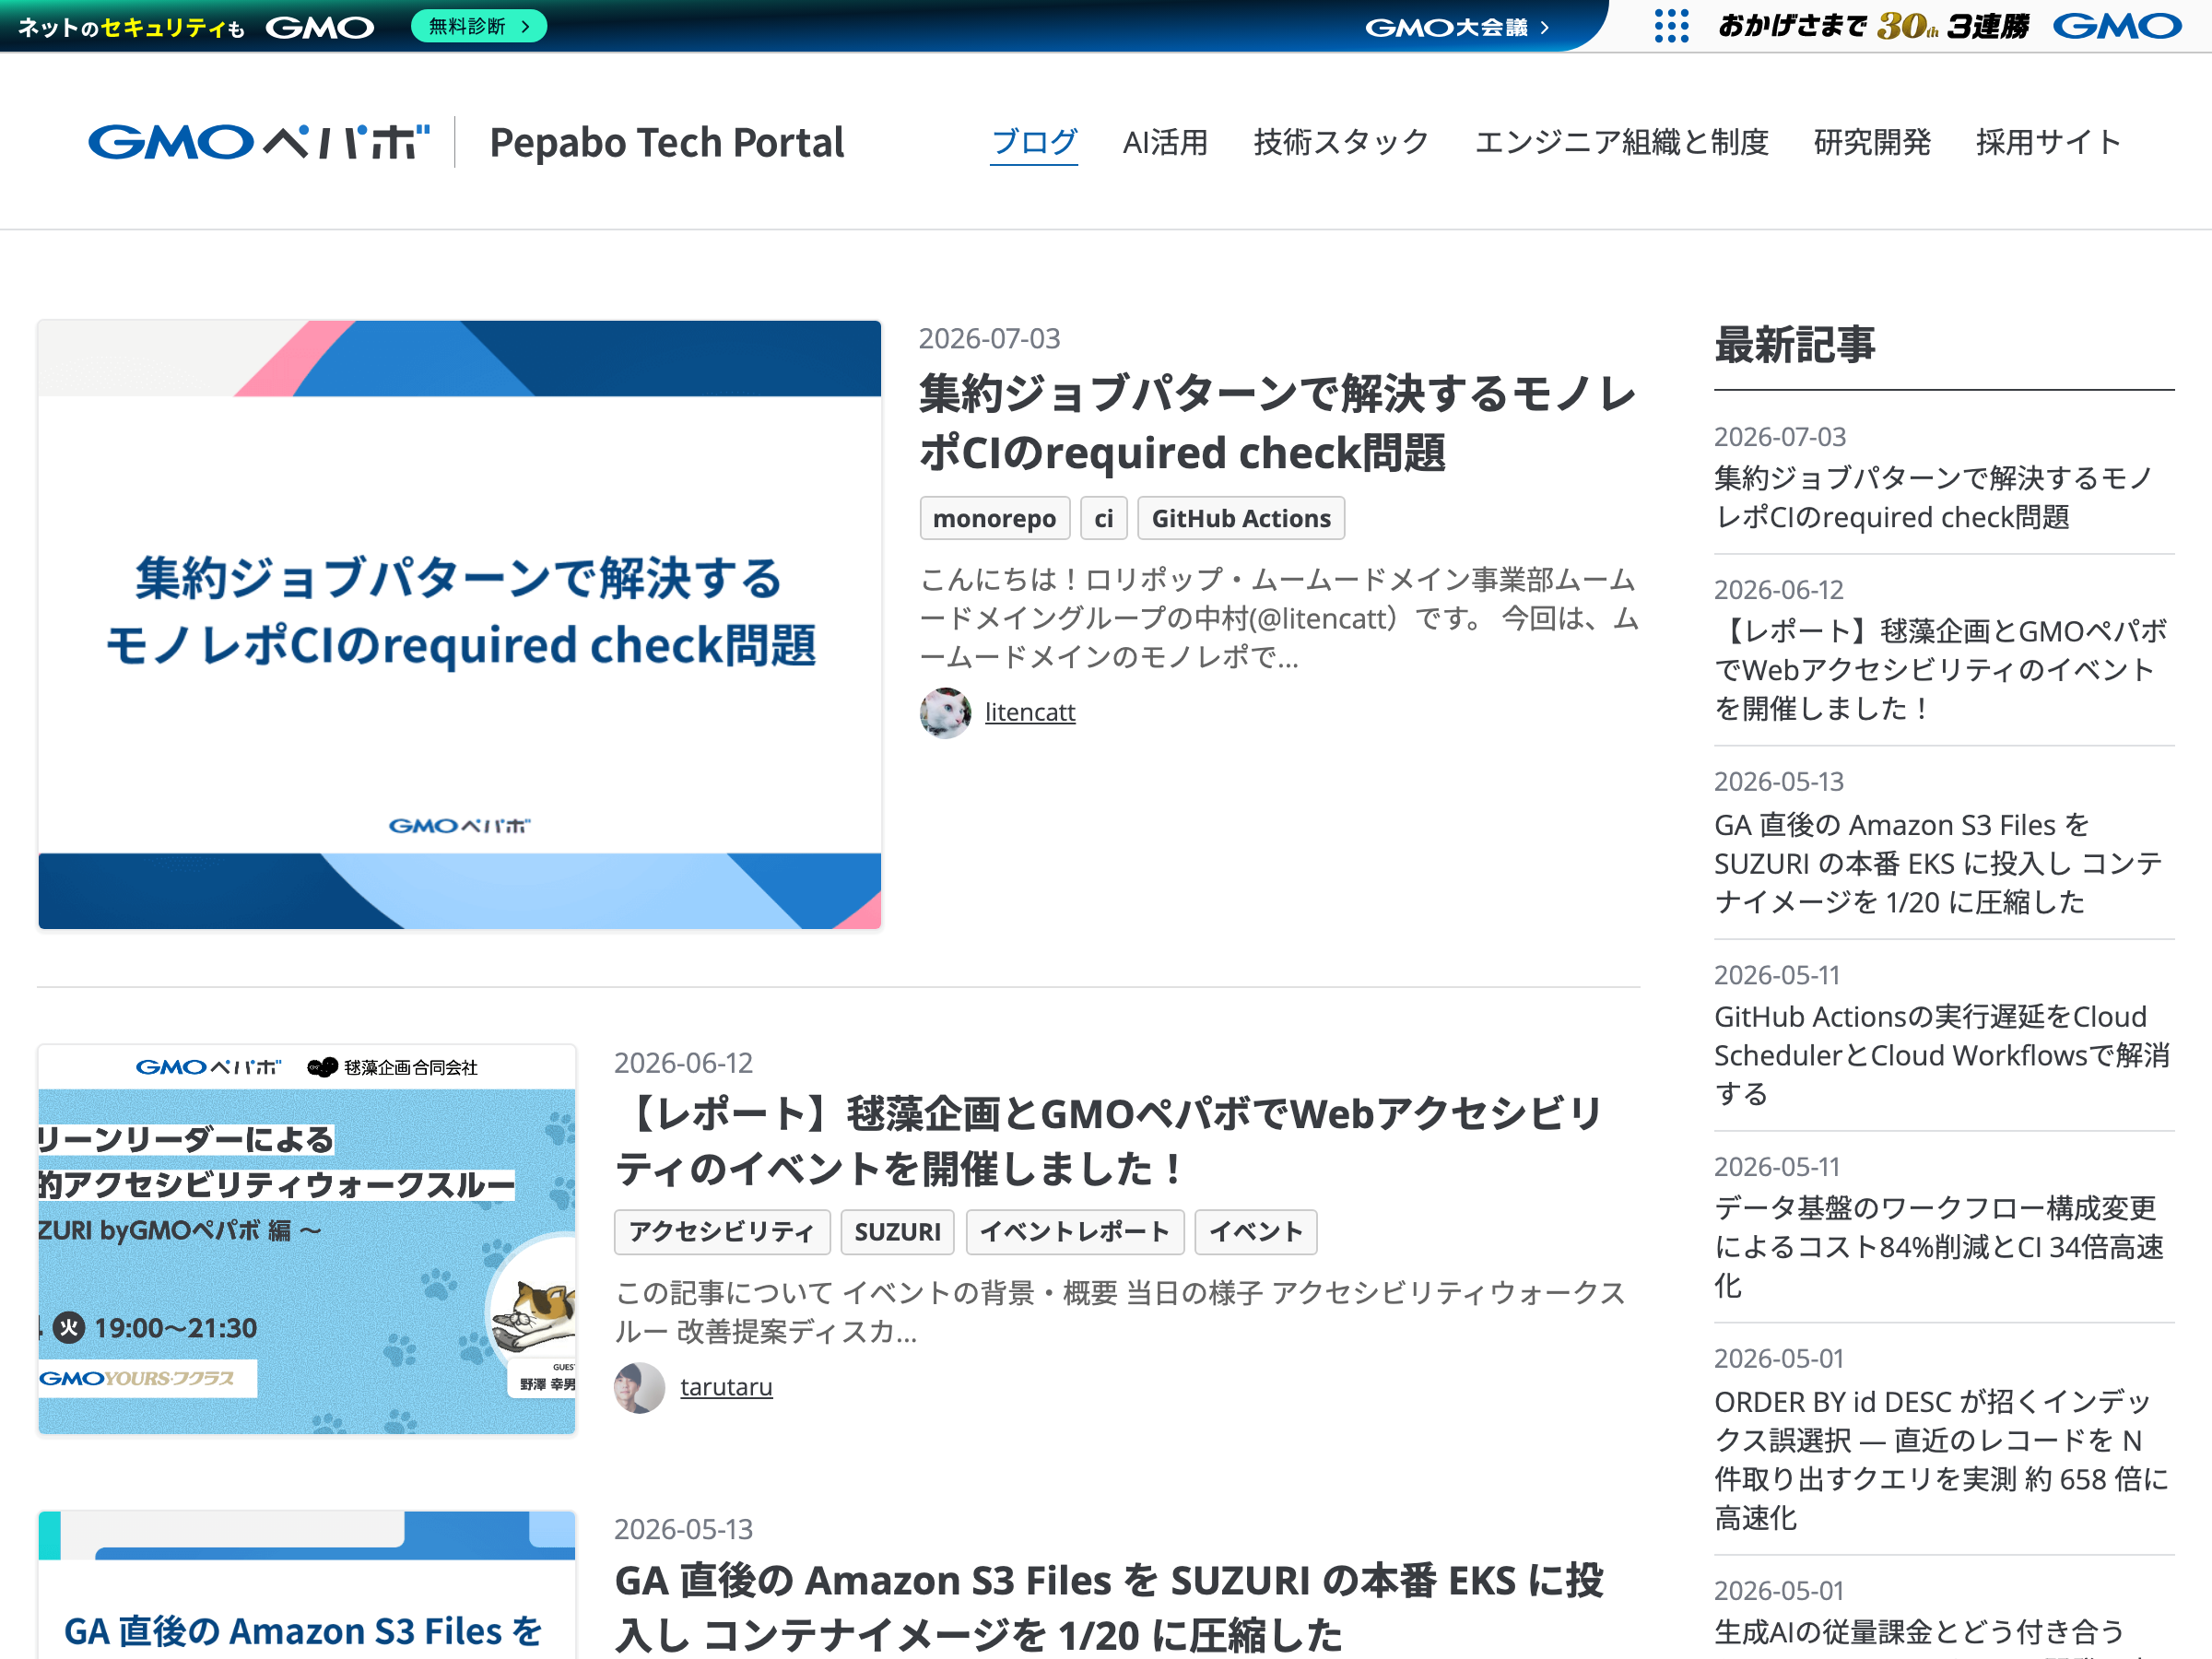The image size is (2212, 1659).
Task: Open sidebar link GitHub Actionsの実行遅延をCloud Scheduler
Action: tap(1942, 1055)
